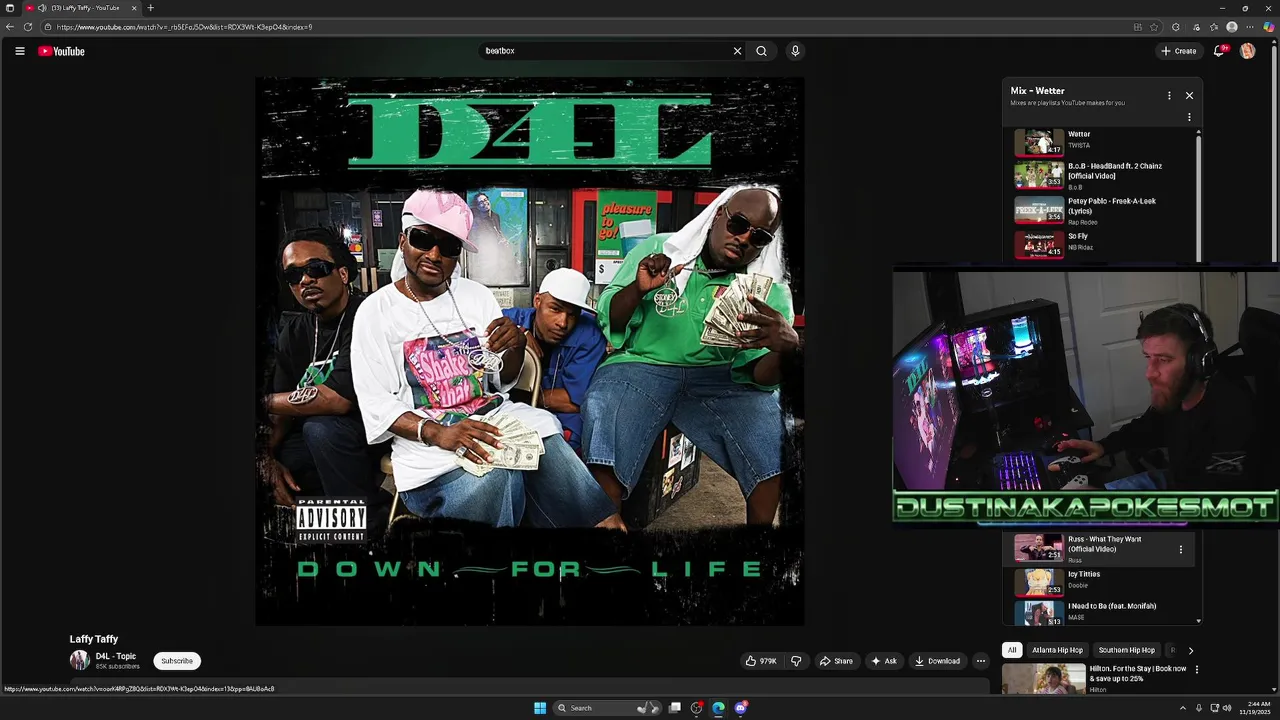This screenshot has width=1280, height=720.
Task: Open the D4L channel avatar
Action: [79, 660]
